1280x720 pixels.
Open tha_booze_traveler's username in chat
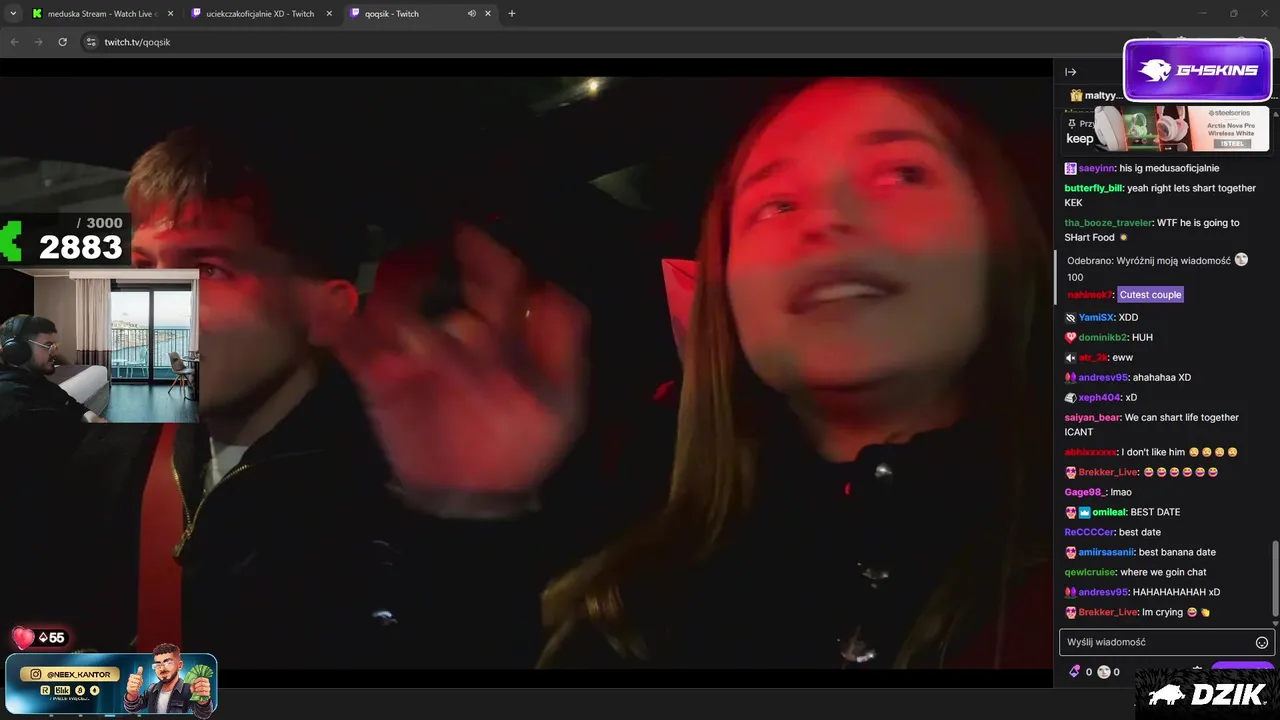pos(1108,223)
